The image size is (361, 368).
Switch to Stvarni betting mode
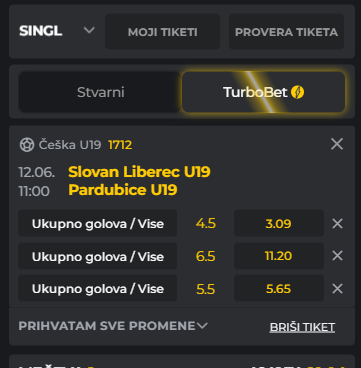pyautogui.click(x=100, y=92)
